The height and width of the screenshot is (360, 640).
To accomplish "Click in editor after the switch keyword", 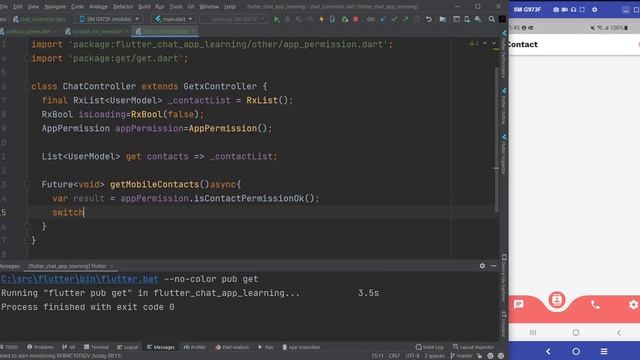I will 84,212.
